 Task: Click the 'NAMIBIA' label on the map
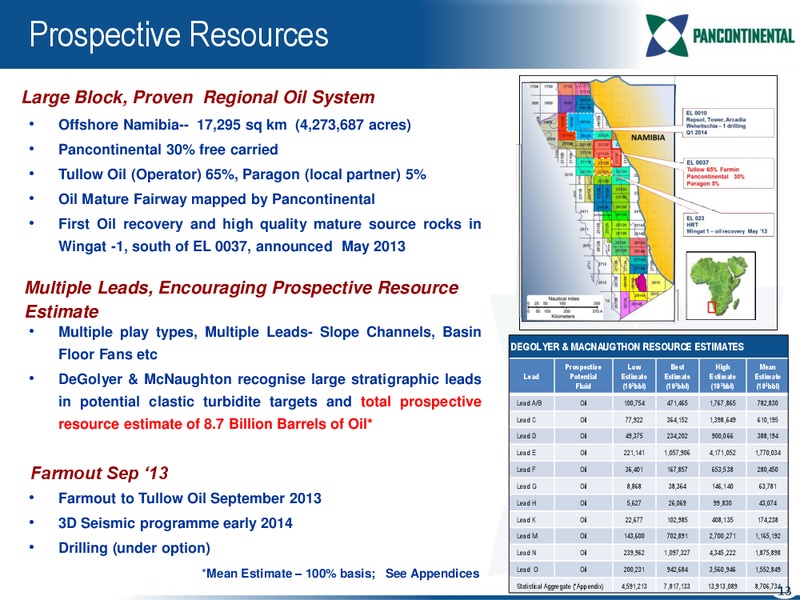pos(648,138)
